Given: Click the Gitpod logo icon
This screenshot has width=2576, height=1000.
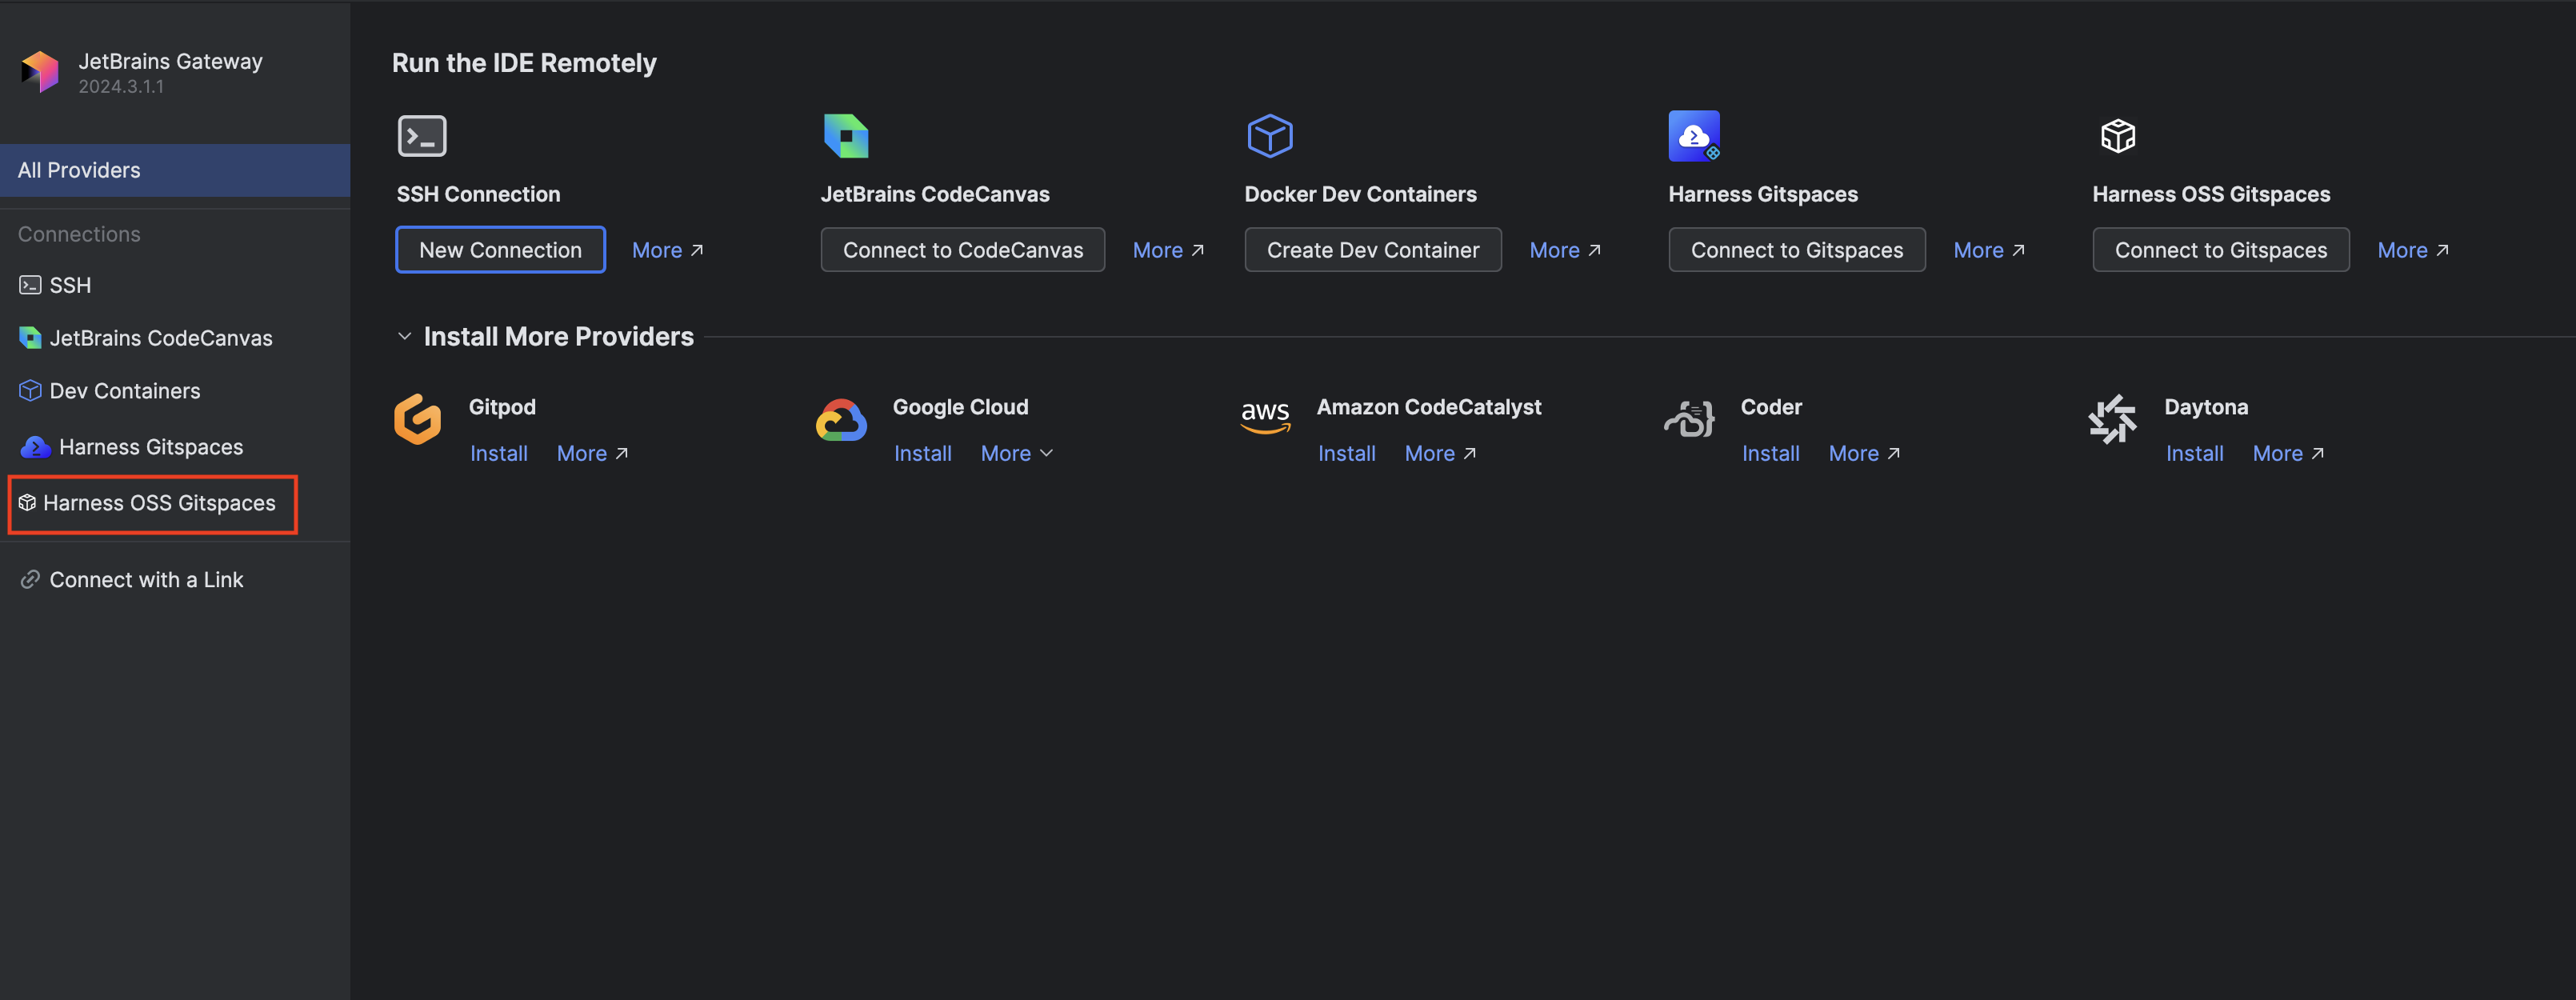Looking at the screenshot, I should pyautogui.click(x=418, y=419).
